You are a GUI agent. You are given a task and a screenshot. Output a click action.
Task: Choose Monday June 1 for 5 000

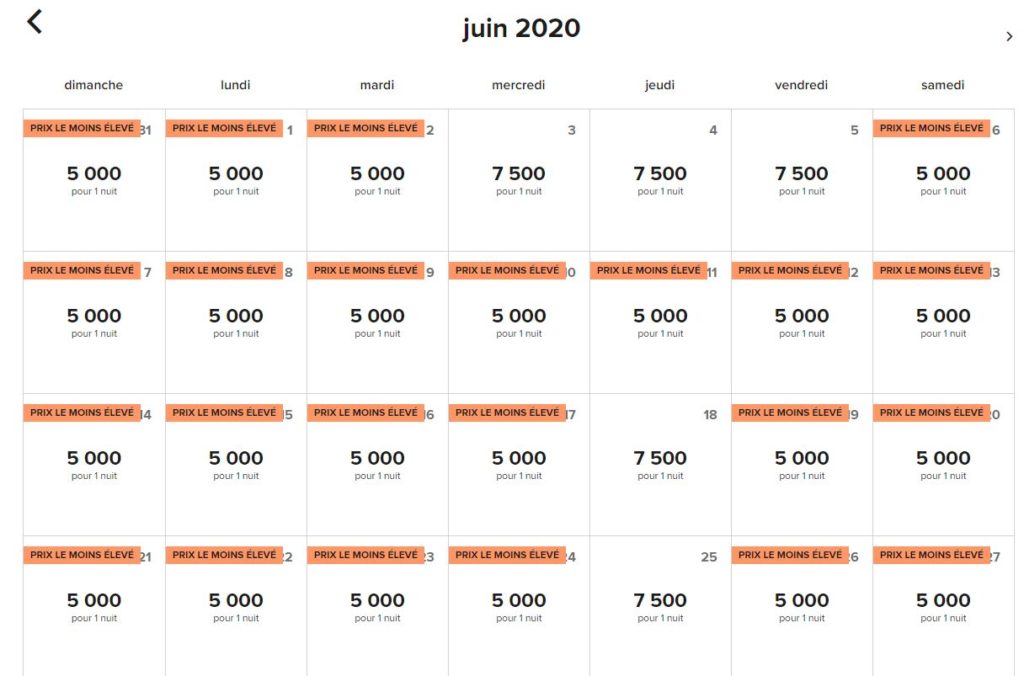(236, 180)
